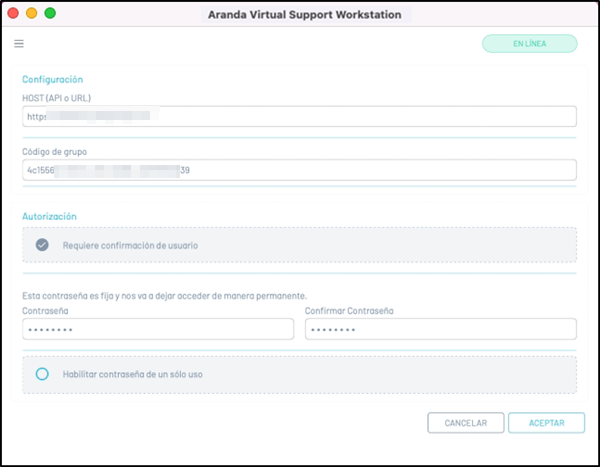Maximize the window with the green button
The height and width of the screenshot is (467, 600).
coord(50,14)
